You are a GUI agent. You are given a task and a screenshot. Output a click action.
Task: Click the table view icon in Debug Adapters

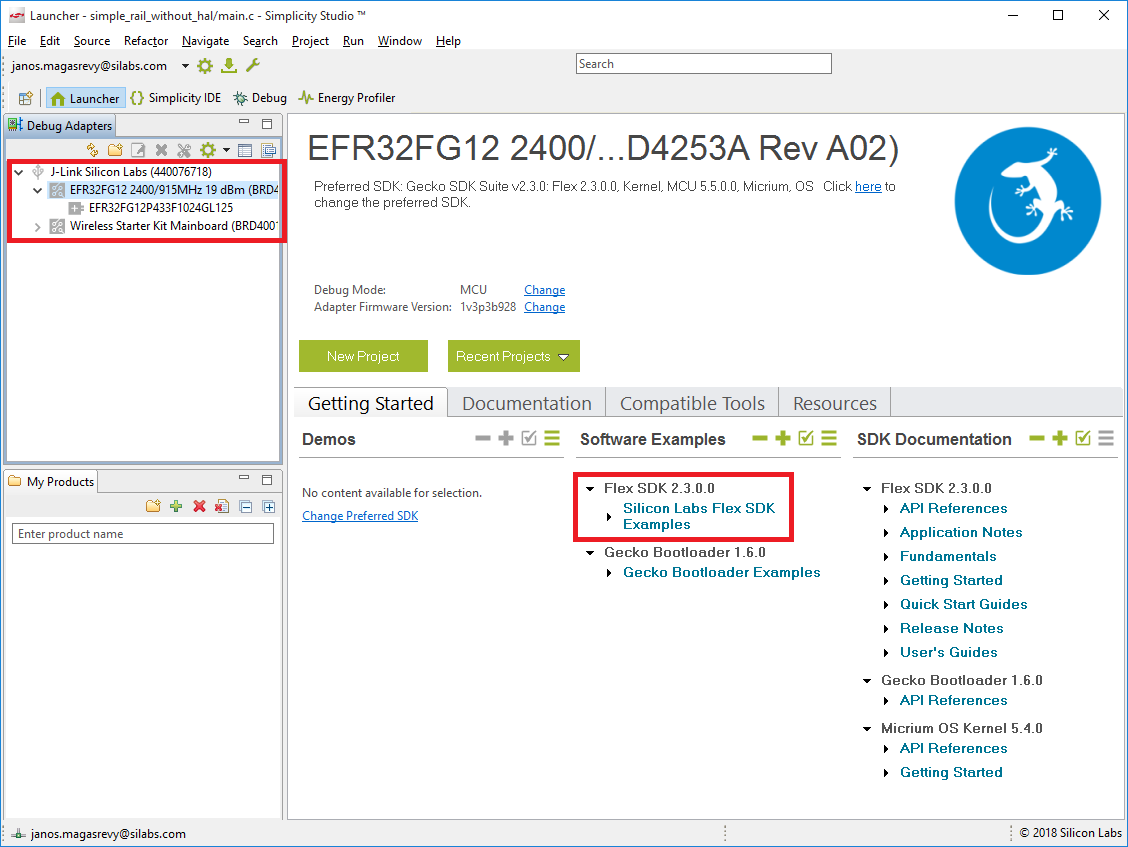(x=245, y=150)
